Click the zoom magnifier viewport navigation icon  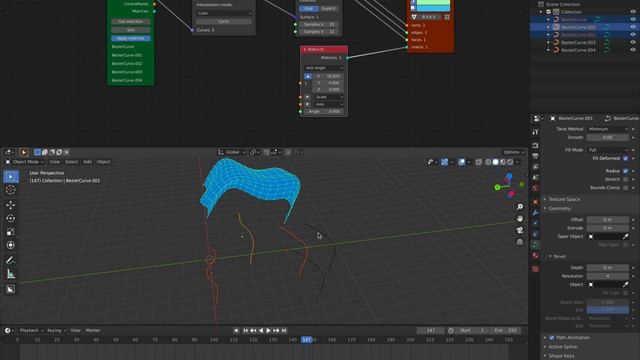point(520,207)
